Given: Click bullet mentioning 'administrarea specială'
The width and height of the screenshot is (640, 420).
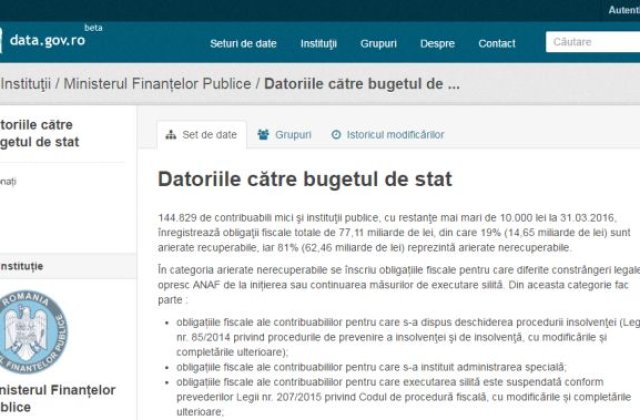Looking at the screenshot, I should [x=371, y=367].
